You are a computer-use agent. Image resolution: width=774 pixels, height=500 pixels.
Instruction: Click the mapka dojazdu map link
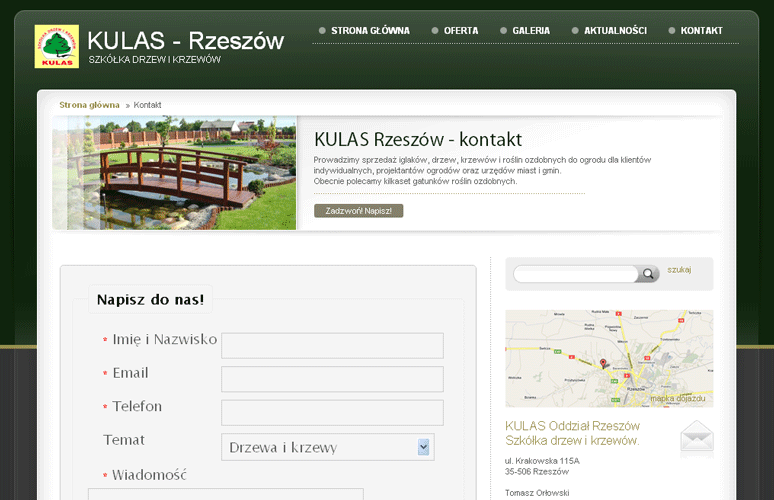coord(678,398)
